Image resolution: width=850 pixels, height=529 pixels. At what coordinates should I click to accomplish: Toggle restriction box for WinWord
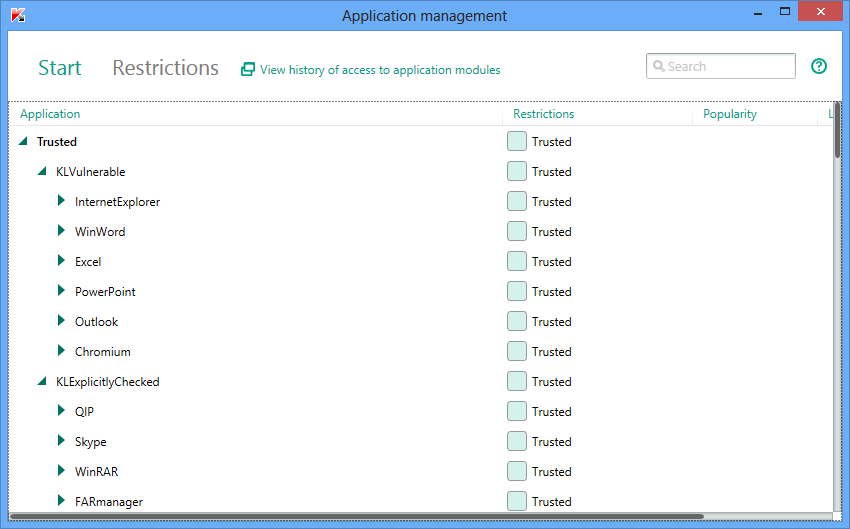click(517, 231)
